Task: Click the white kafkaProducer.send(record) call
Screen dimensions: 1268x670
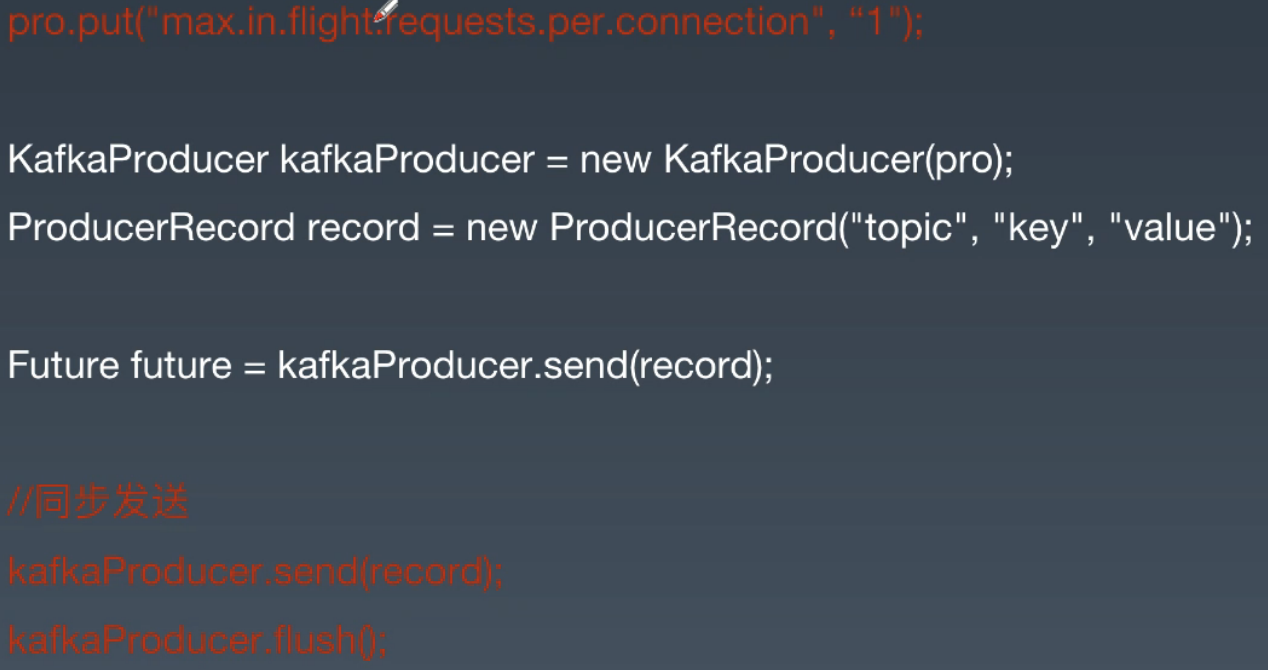Action: pyautogui.click(x=525, y=365)
